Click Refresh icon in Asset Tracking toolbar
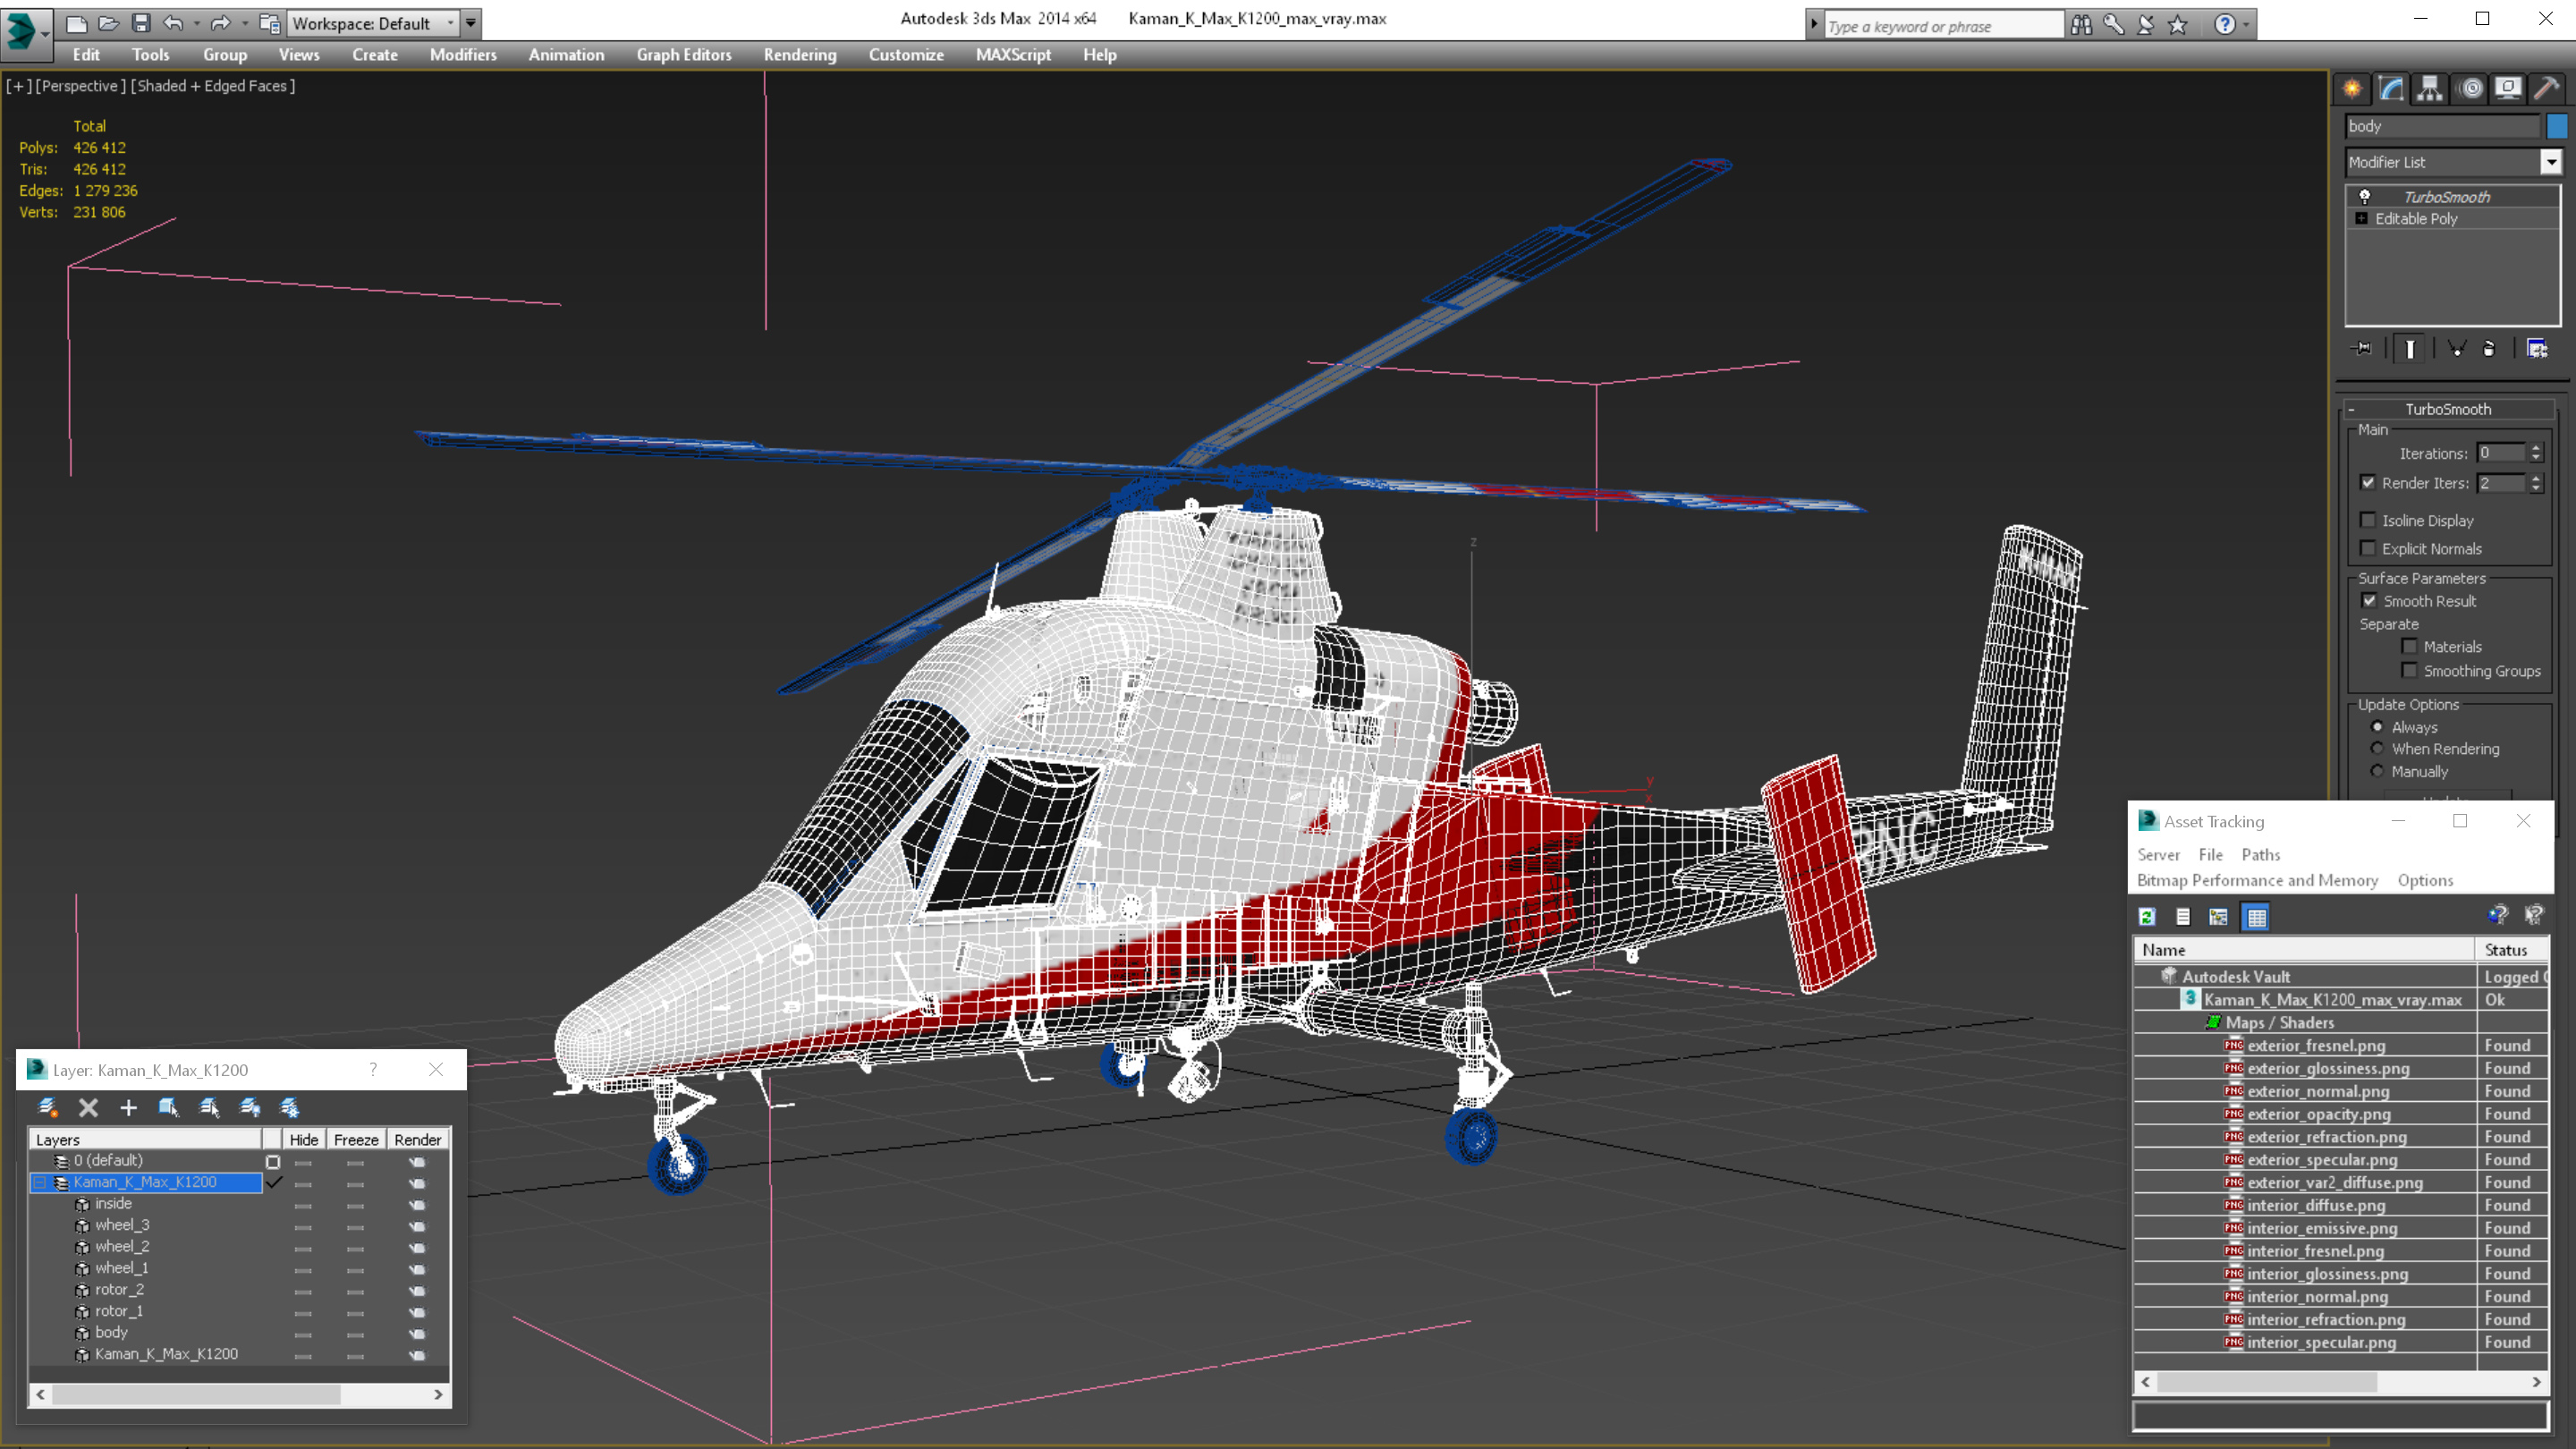The width and height of the screenshot is (2576, 1449). point(2147,916)
